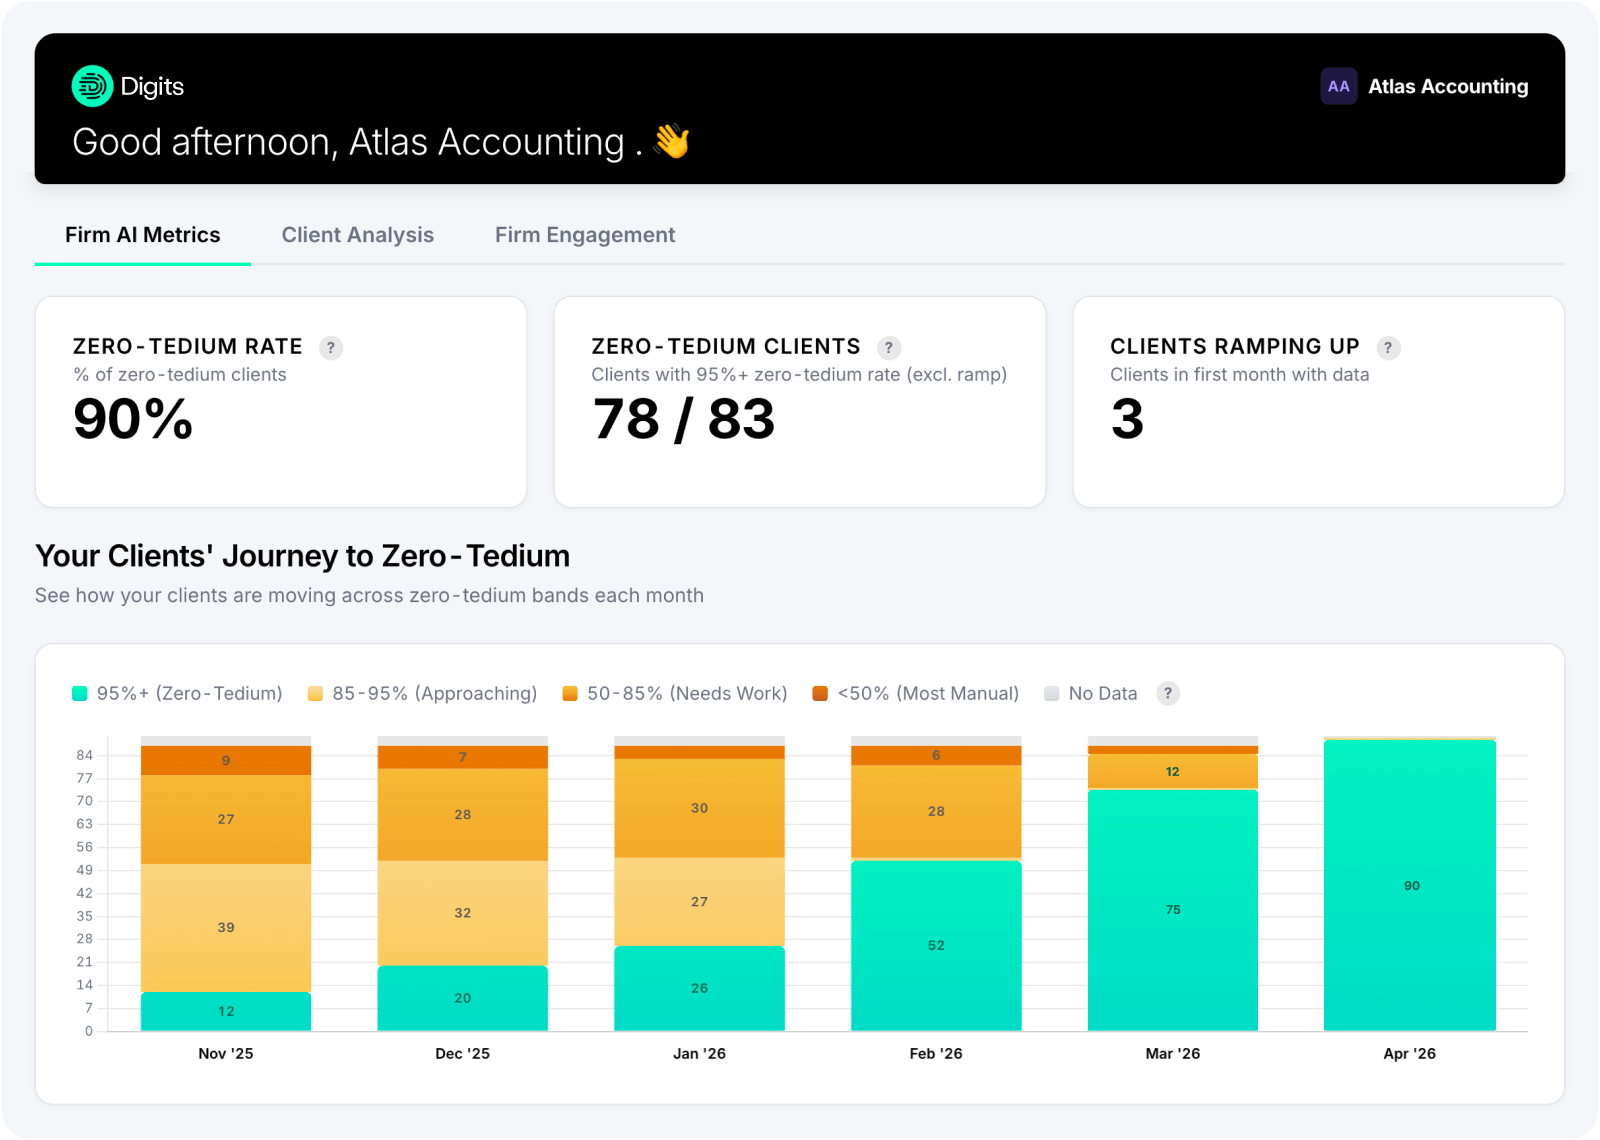Image resolution: width=1600 pixels, height=1140 pixels.
Task: Click the Digits logo icon
Action: [x=92, y=86]
